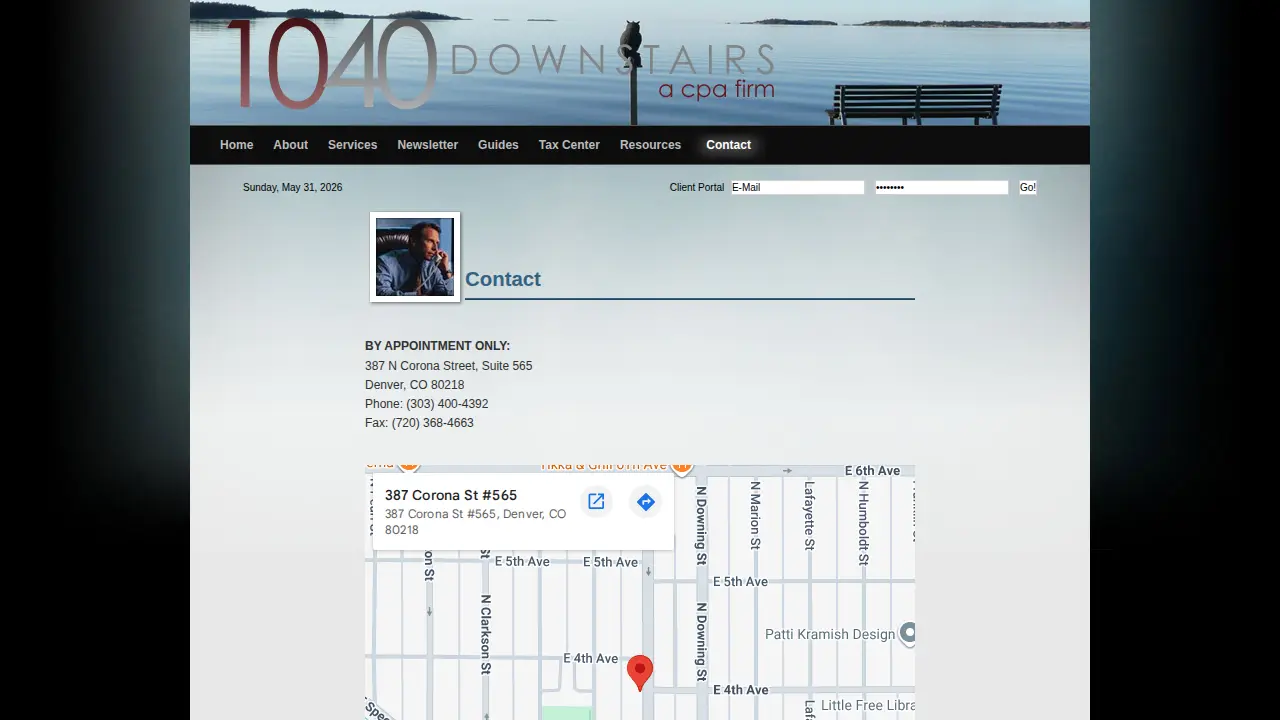Navigate to the Newsletter page
The width and height of the screenshot is (1280, 720).
[x=428, y=145]
